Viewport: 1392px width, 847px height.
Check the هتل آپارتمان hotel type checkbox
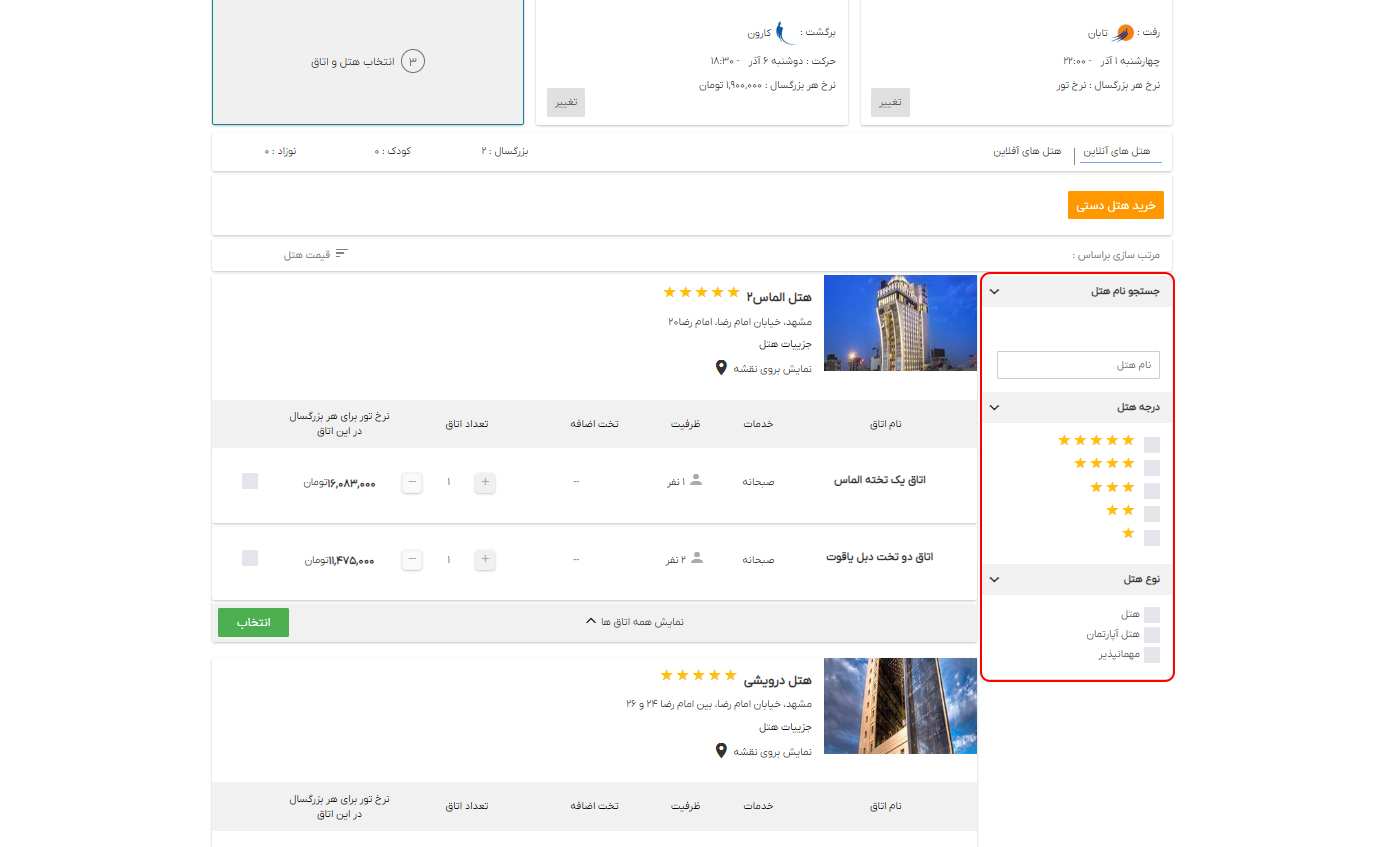pyautogui.click(x=1153, y=633)
